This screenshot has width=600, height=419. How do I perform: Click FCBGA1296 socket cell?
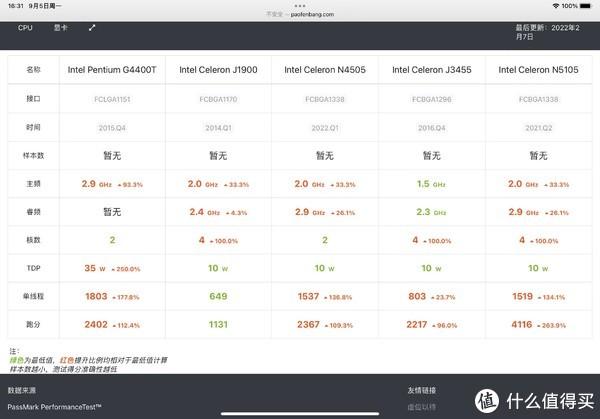point(432,99)
